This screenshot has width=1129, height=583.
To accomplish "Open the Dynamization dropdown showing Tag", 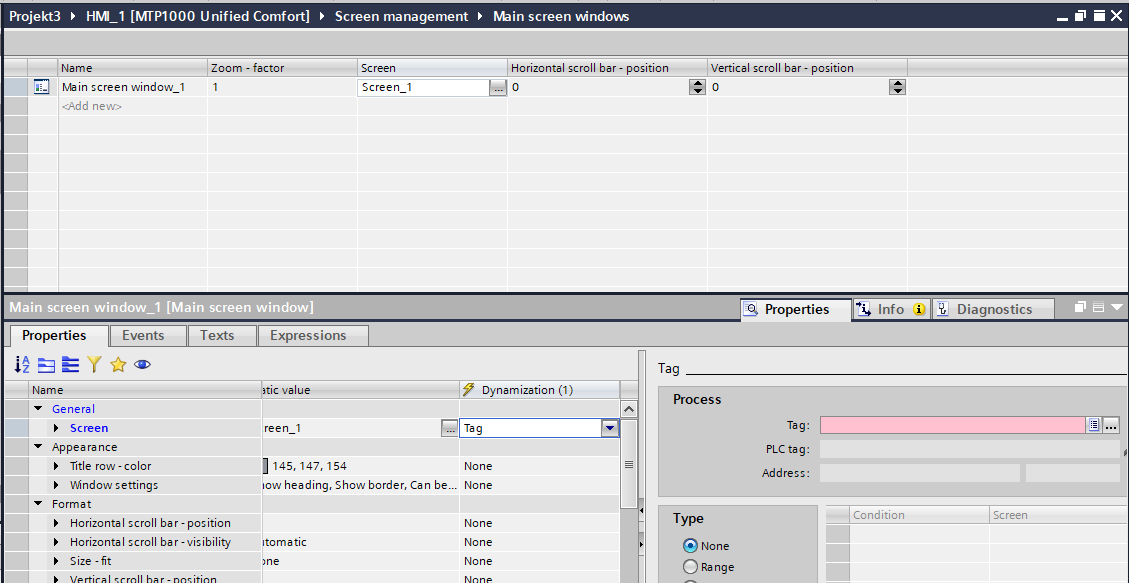I will point(609,428).
